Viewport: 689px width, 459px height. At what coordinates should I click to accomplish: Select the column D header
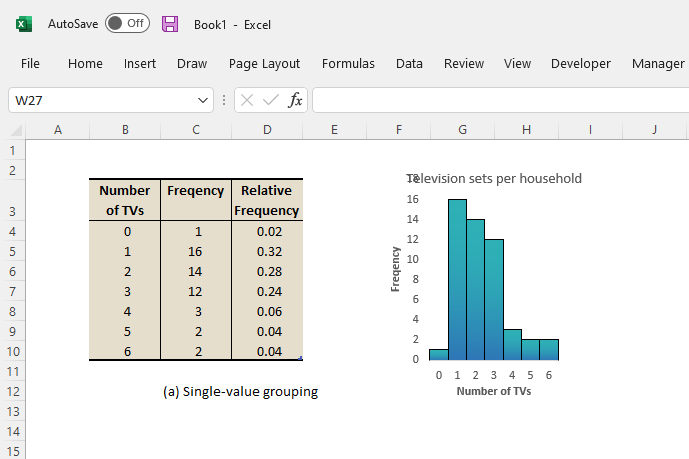pos(267,130)
